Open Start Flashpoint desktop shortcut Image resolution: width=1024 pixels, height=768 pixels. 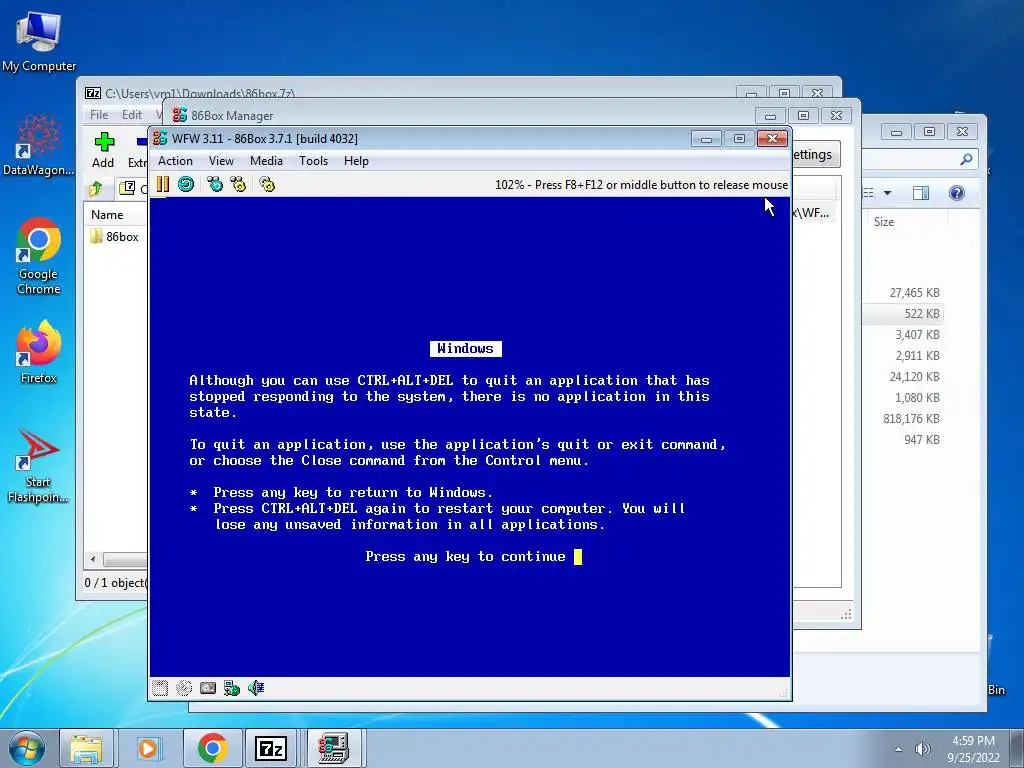click(38, 466)
